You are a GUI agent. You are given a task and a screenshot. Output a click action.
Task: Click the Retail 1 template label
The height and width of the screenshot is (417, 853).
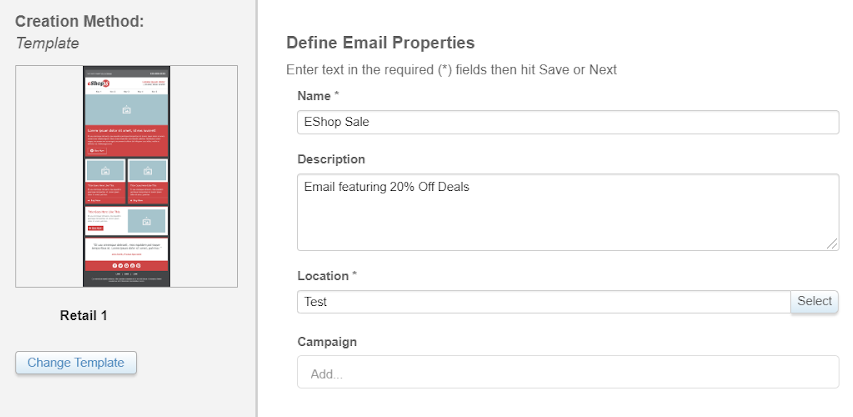pyautogui.click(x=84, y=315)
